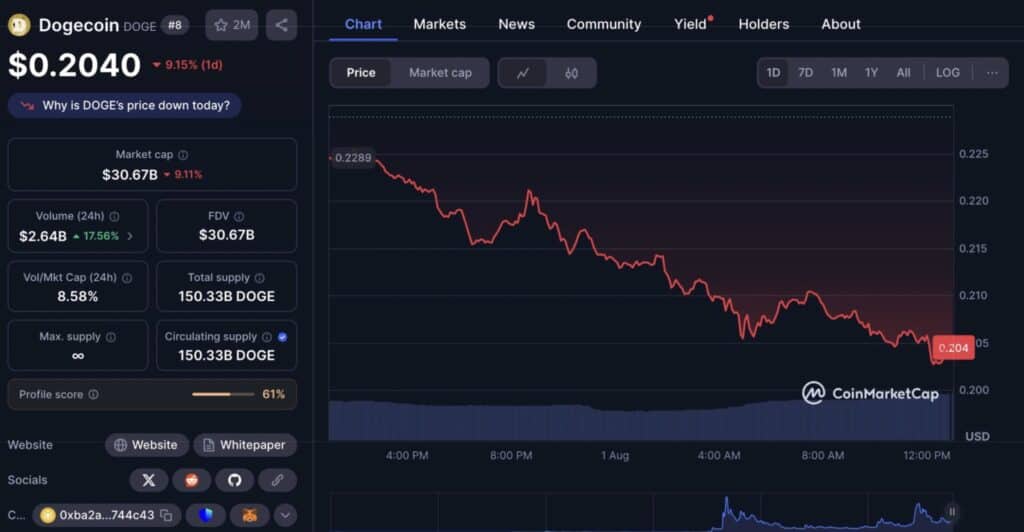Click the MetaMask fox icon
The image size is (1024, 532).
pyautogui.click(x=249, y=515)
